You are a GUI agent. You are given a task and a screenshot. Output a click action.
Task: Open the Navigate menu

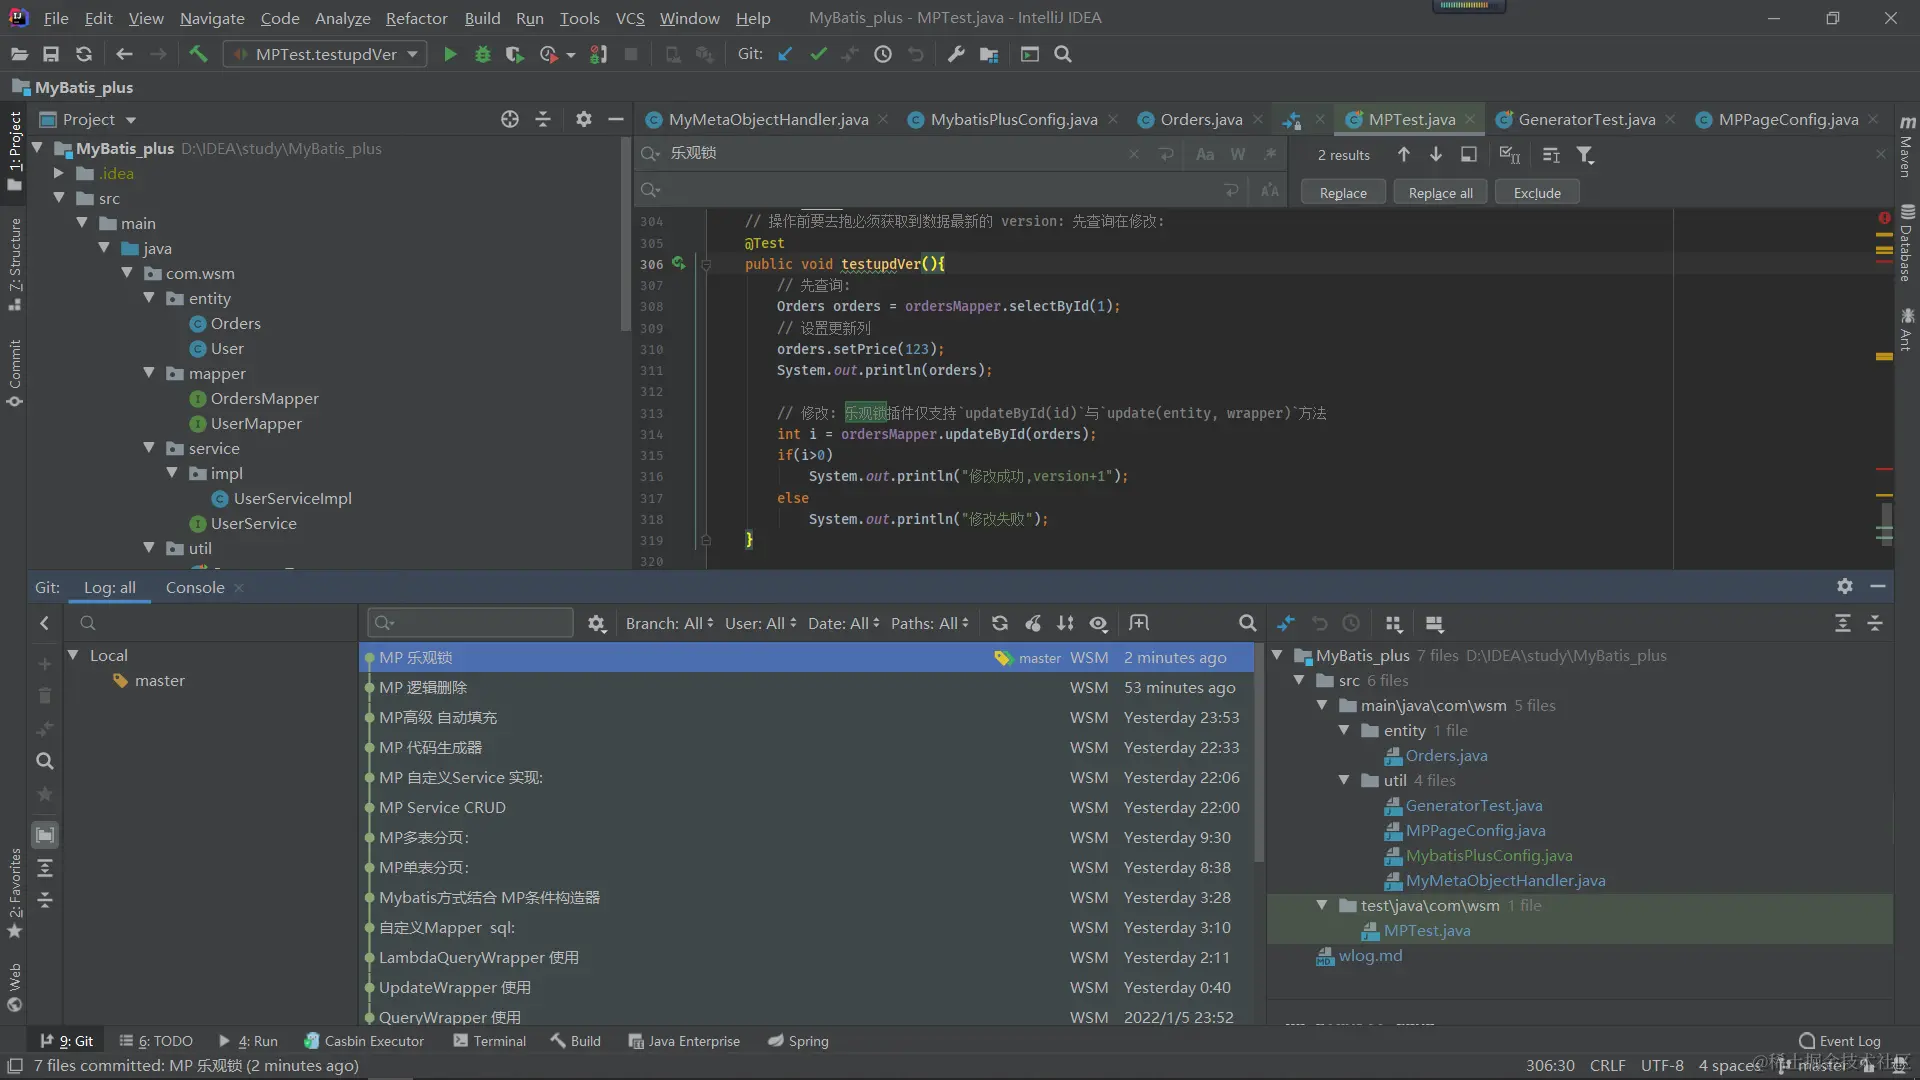point(212,18)
